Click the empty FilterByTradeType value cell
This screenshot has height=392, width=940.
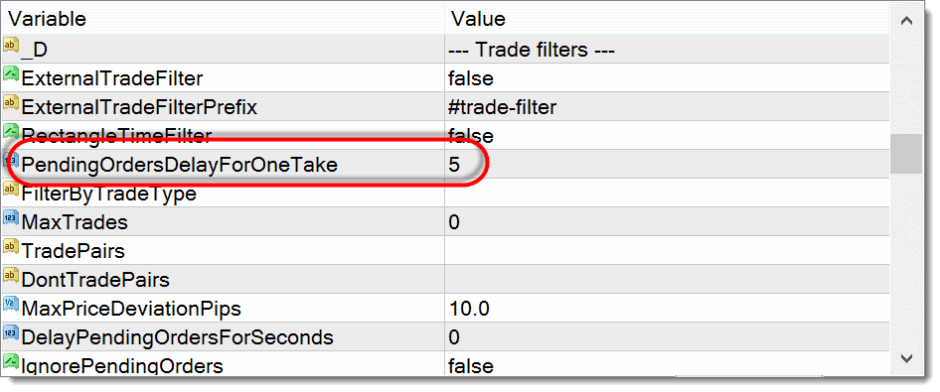667,193
